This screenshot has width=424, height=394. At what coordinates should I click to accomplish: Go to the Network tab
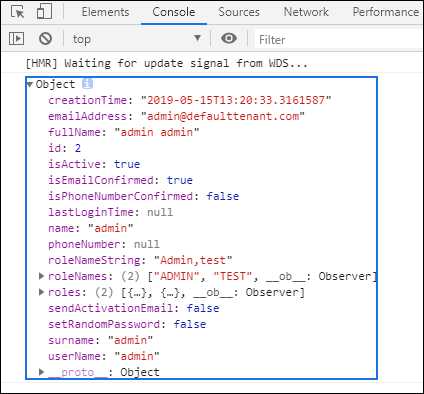[306, 12]
